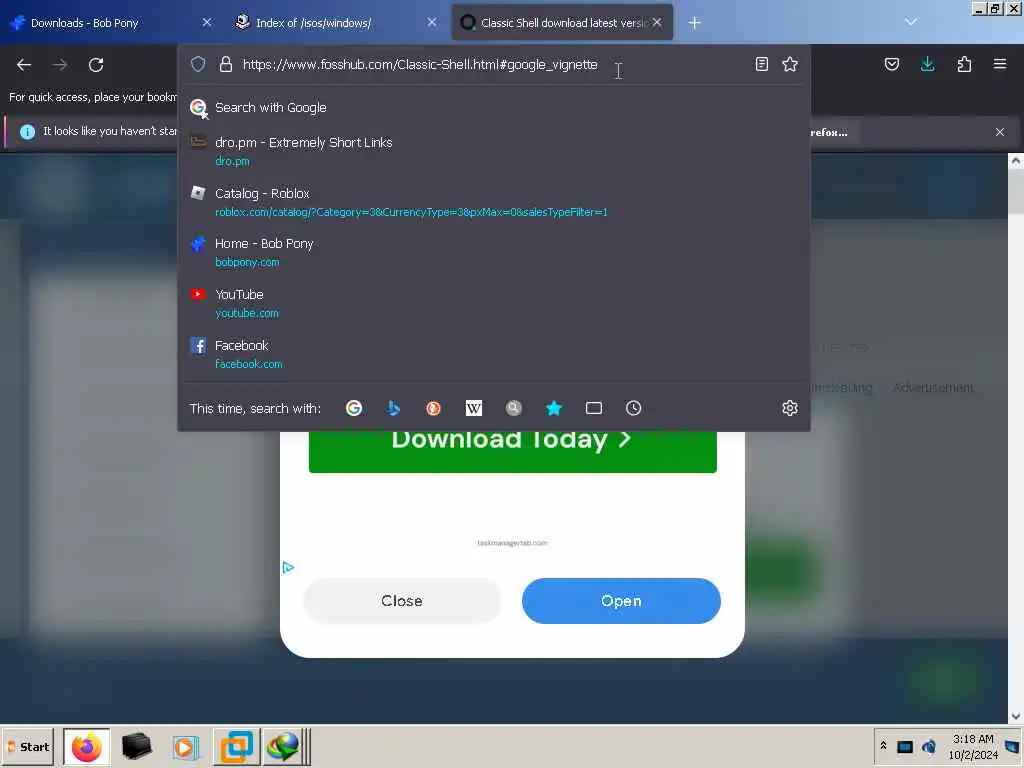
Task: Close the Index of /isos/windows/ tab
Action: coord(432,23)
